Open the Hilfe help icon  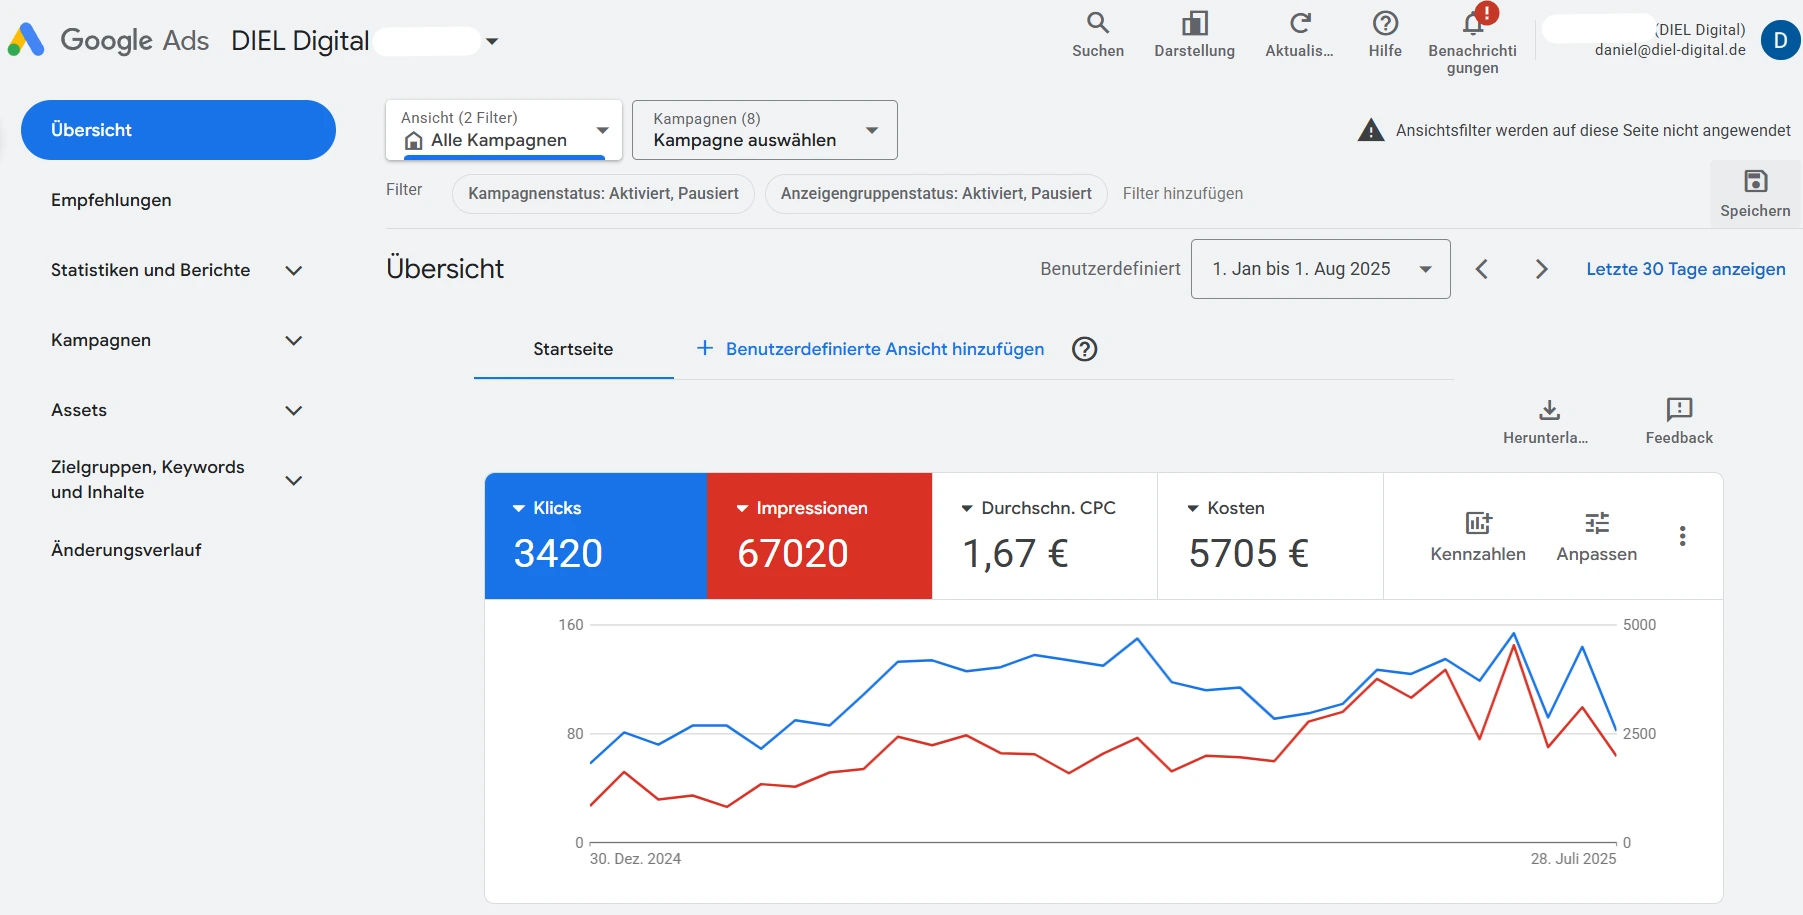tap(1385, 23)
